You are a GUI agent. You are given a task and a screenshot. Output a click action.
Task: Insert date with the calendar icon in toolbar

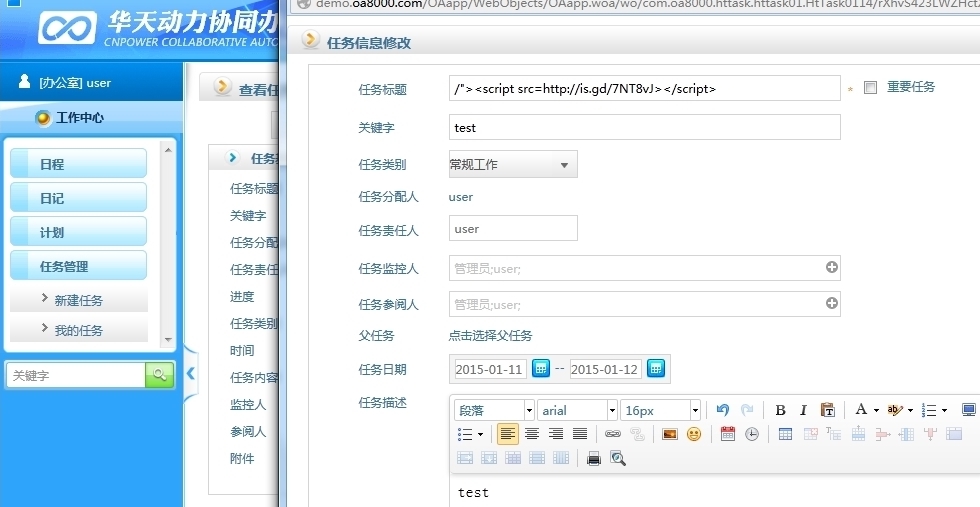pos(728,434)
